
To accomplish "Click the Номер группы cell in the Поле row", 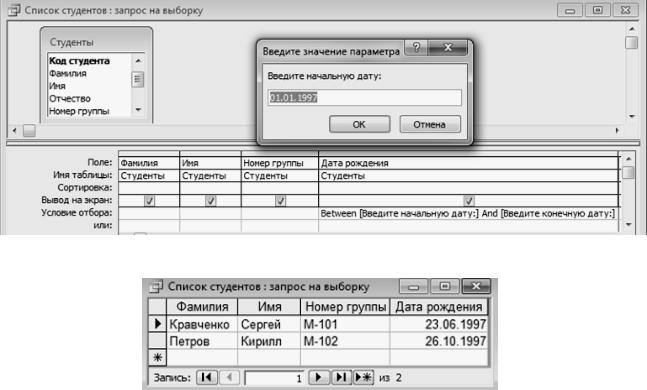I will [x=280, y=163].
